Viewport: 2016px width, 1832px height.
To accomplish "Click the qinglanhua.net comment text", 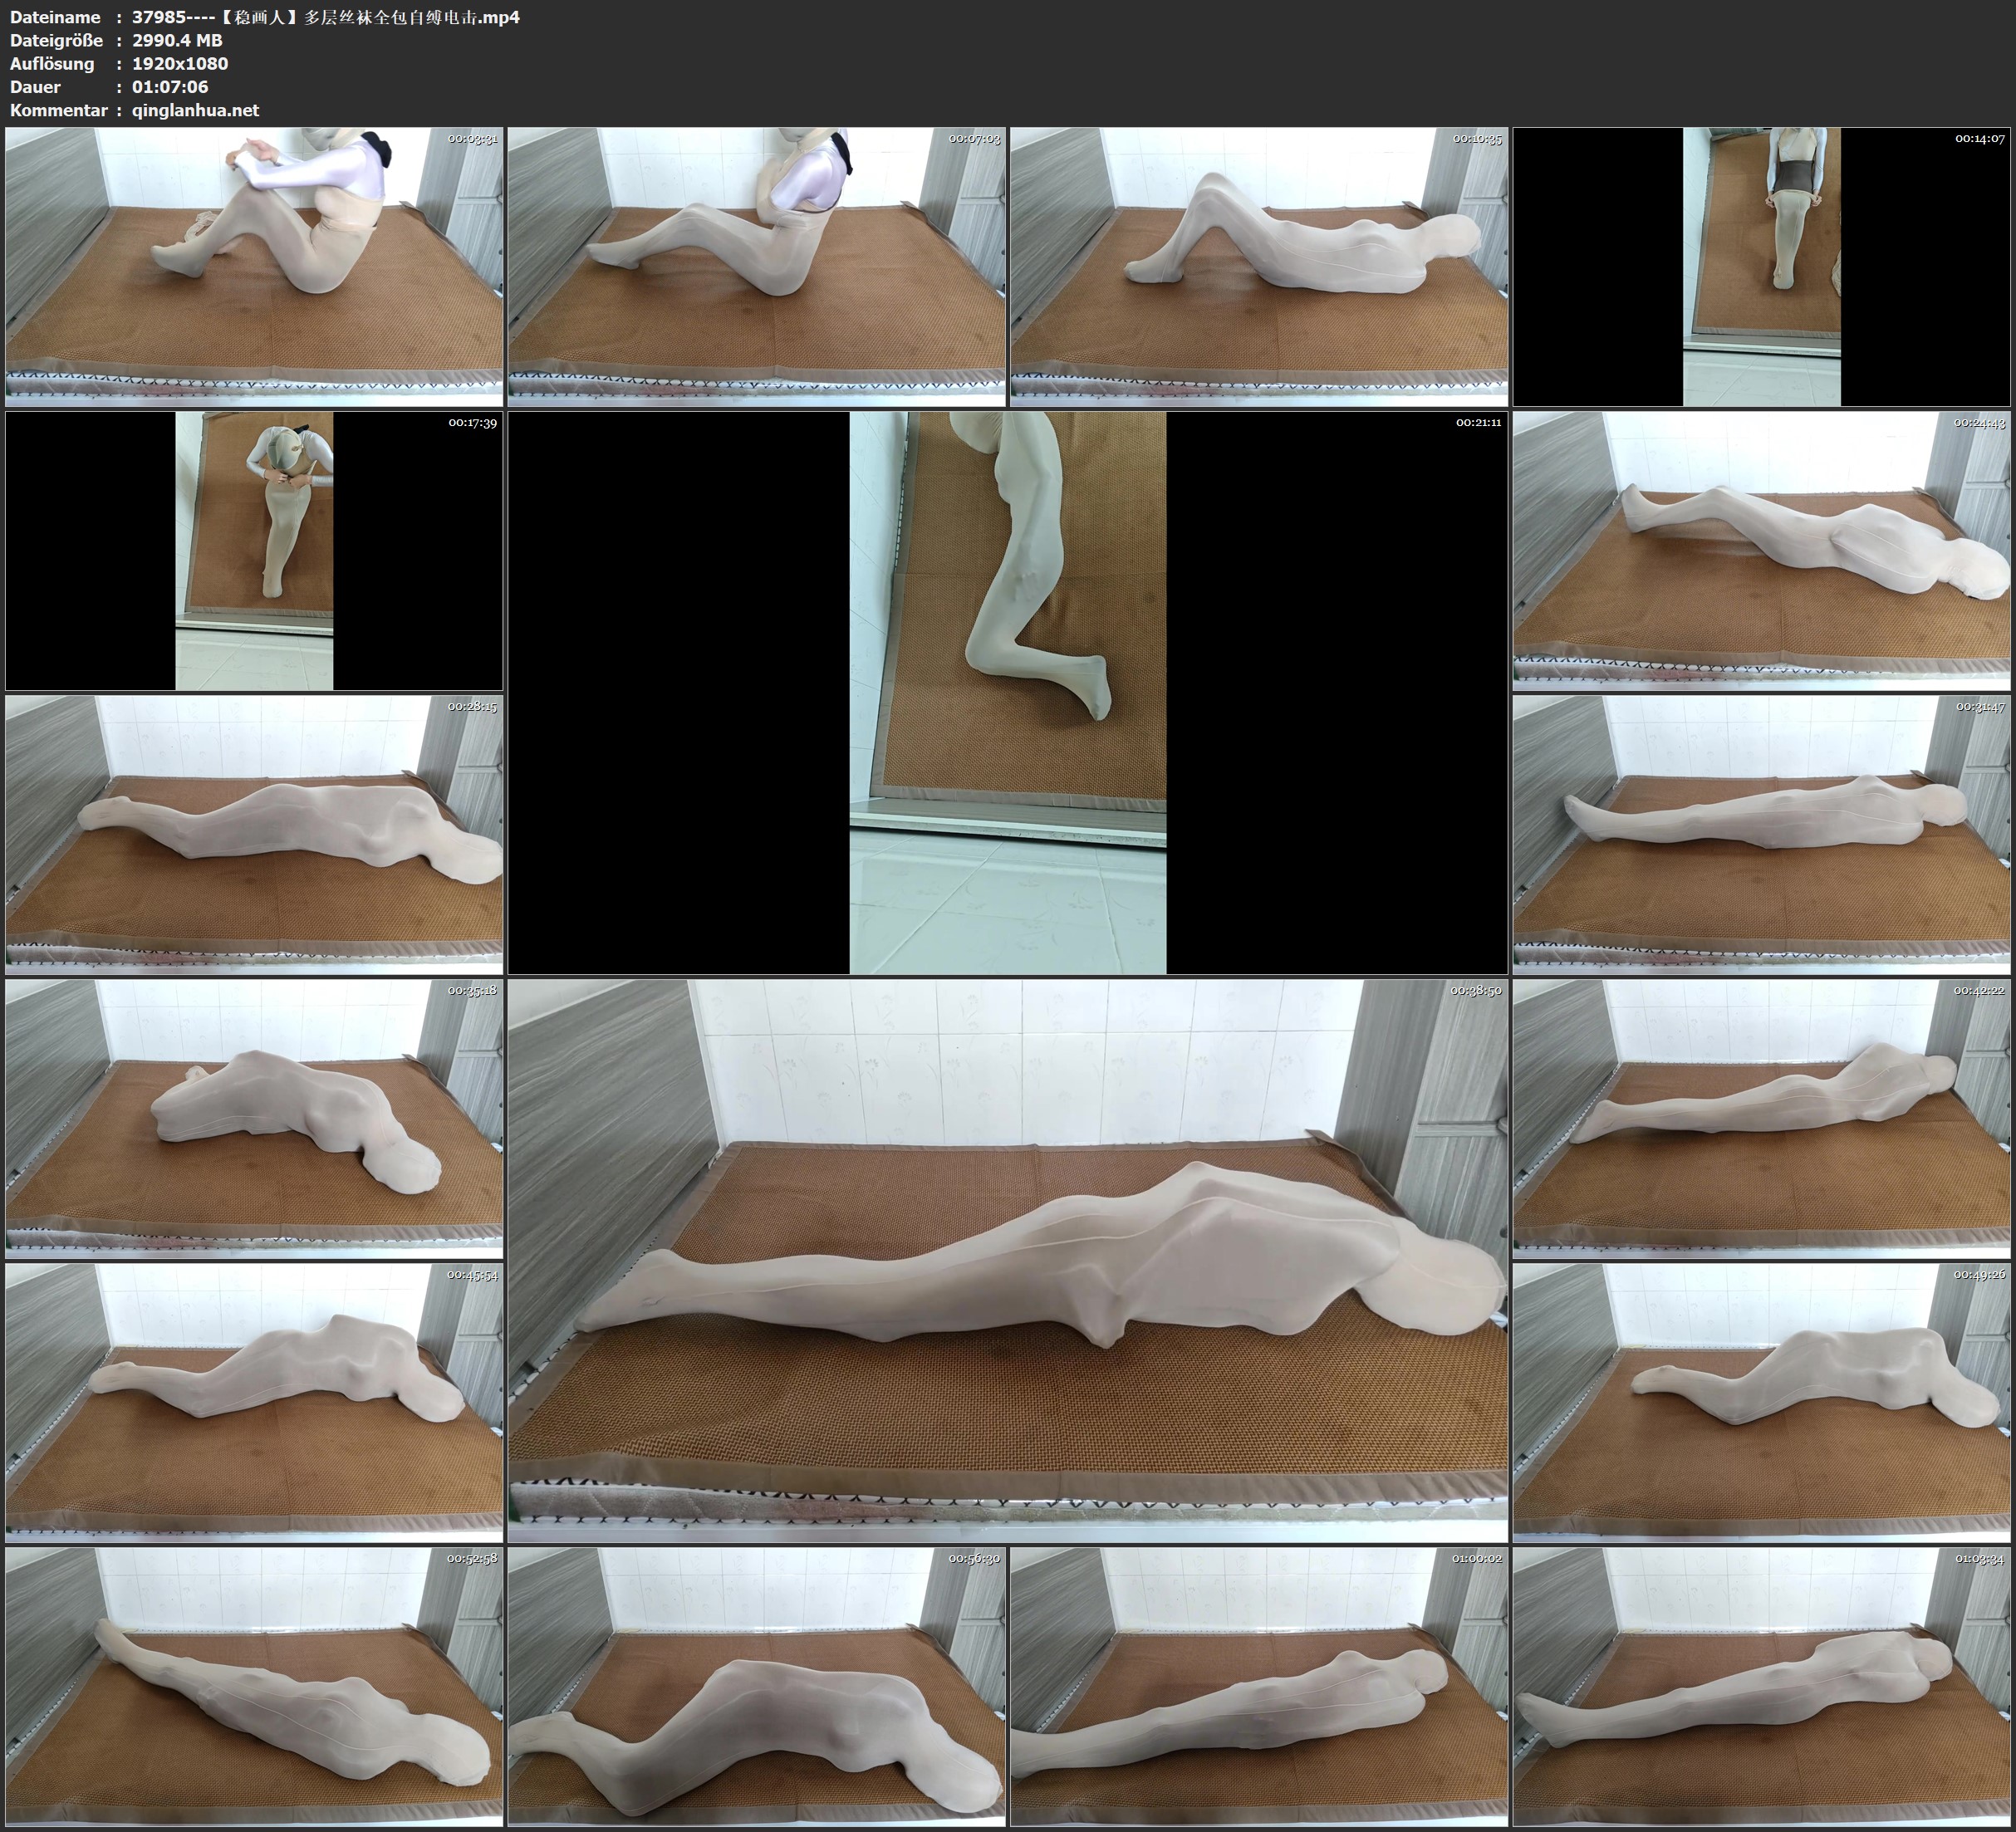I will tap(195, 110).
